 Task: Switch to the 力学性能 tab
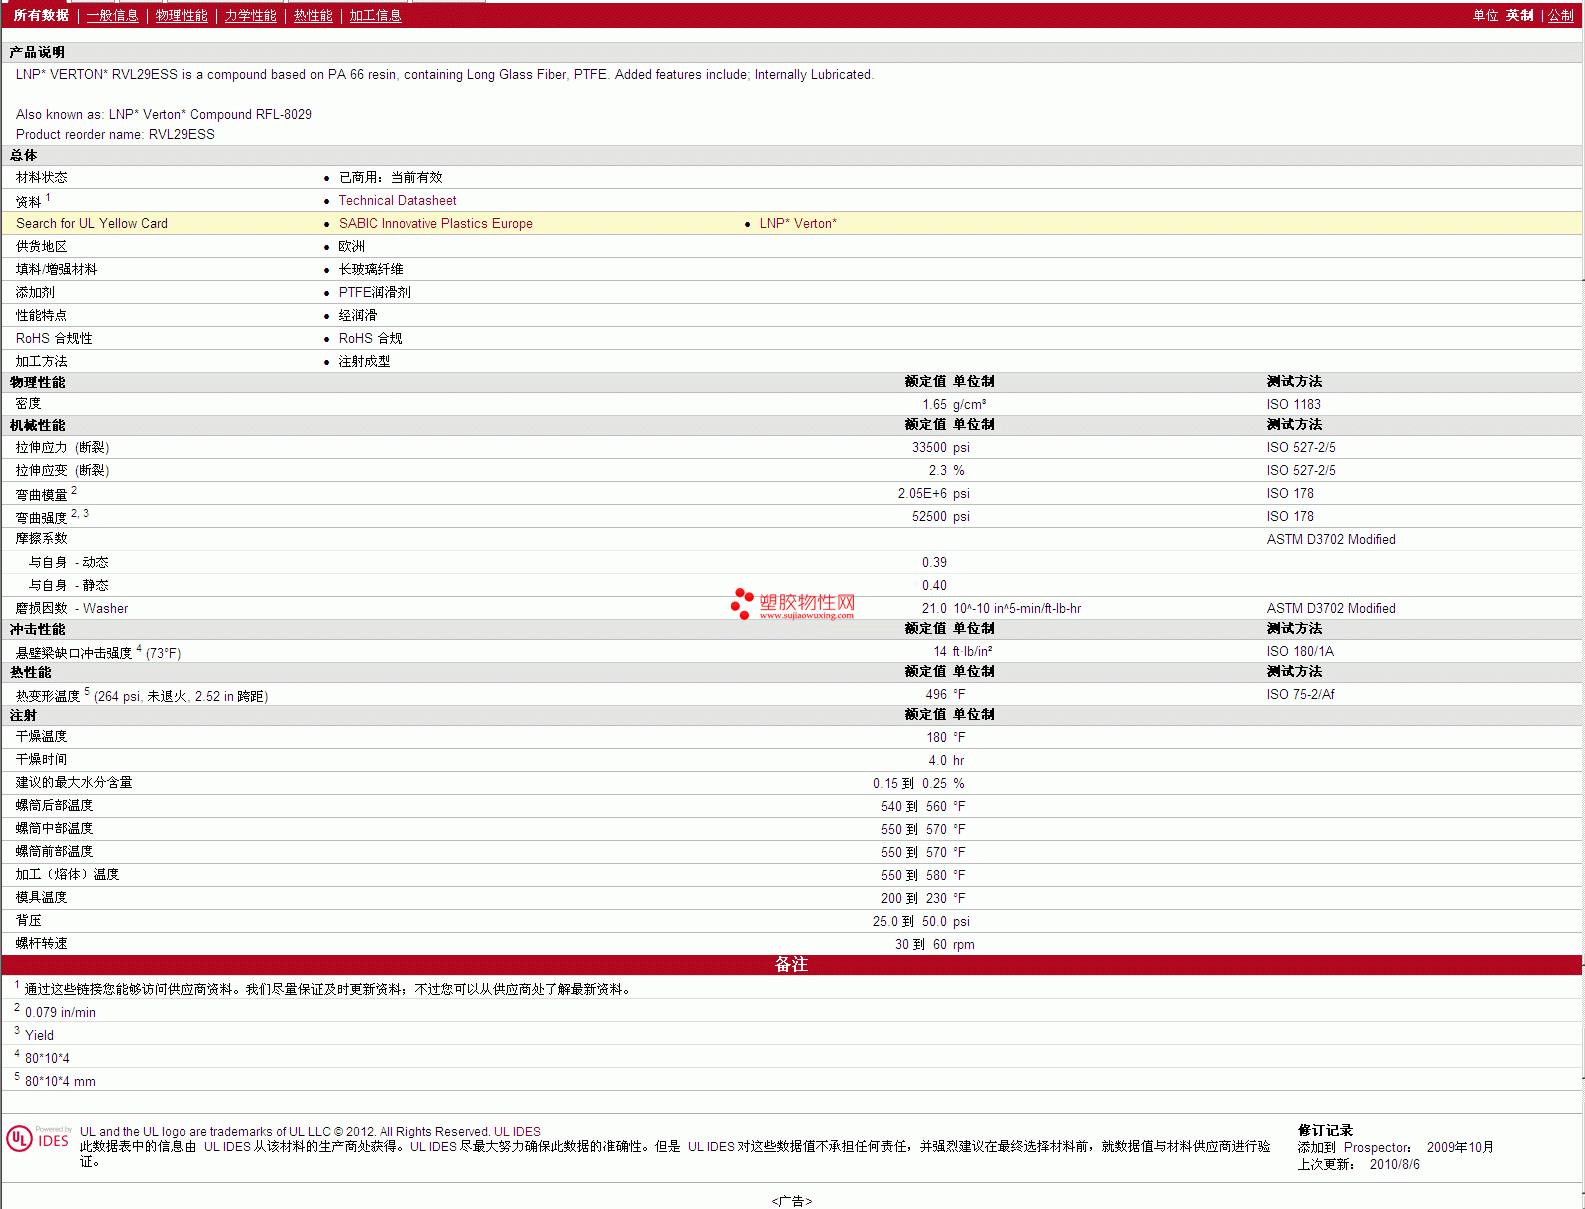point(250,15)
